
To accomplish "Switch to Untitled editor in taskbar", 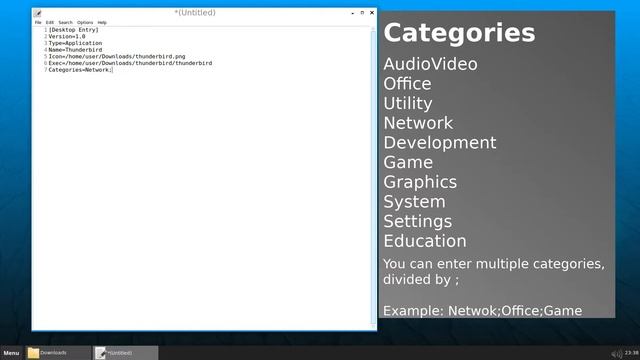I will [x=126, y=353].
